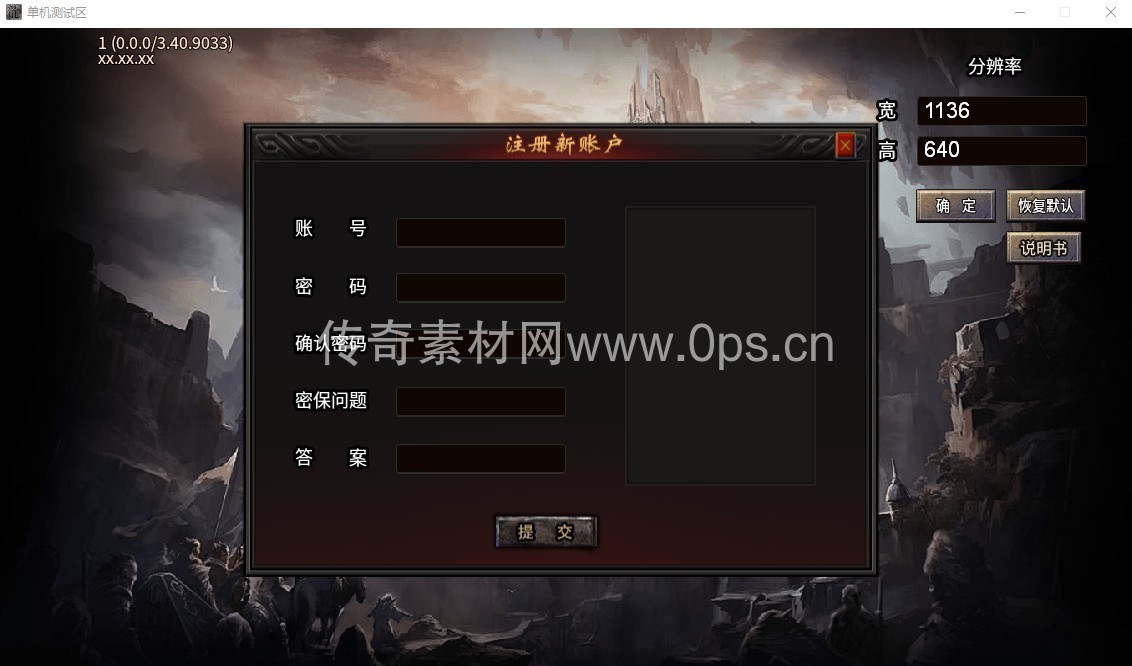Focus the 密码 input field

[481, 287]
